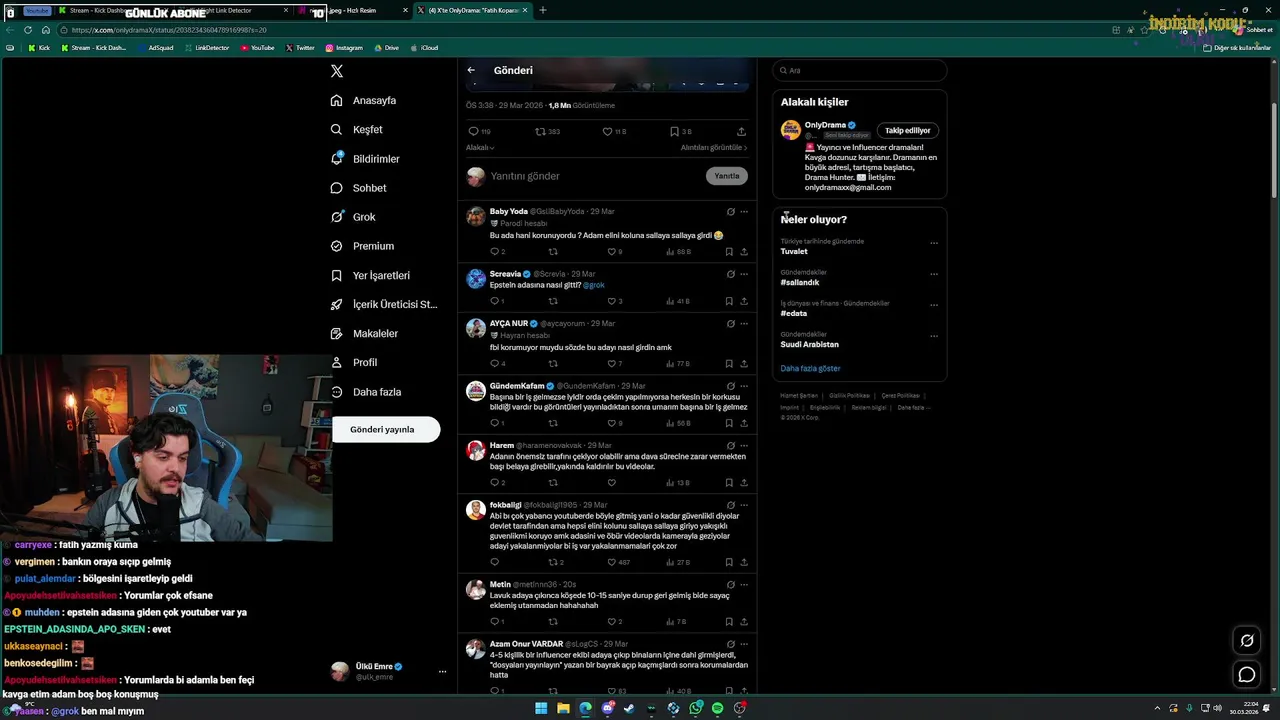
Task: Open more options for #edata trend
Action: [934, 305]
